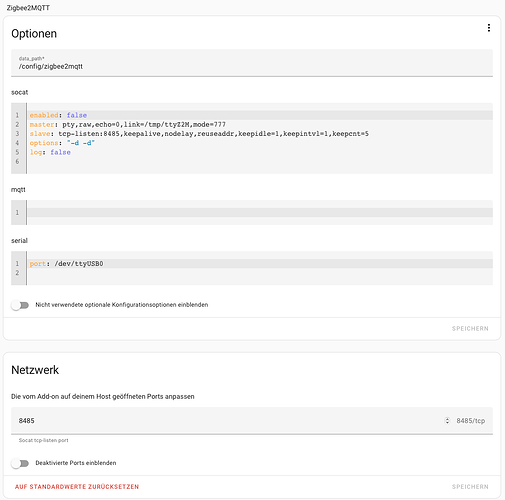505x500 pixels.
Task: Click the 'Socat tcp-listen port' helper text
Action: point(44,440)
